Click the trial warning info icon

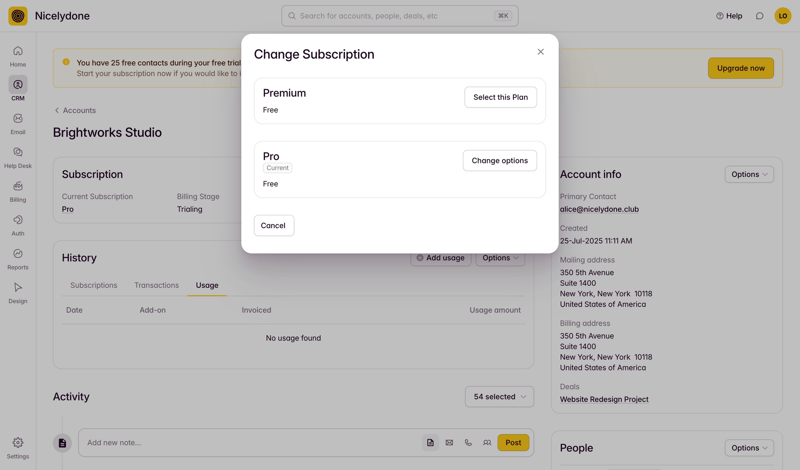coord(66,62)
